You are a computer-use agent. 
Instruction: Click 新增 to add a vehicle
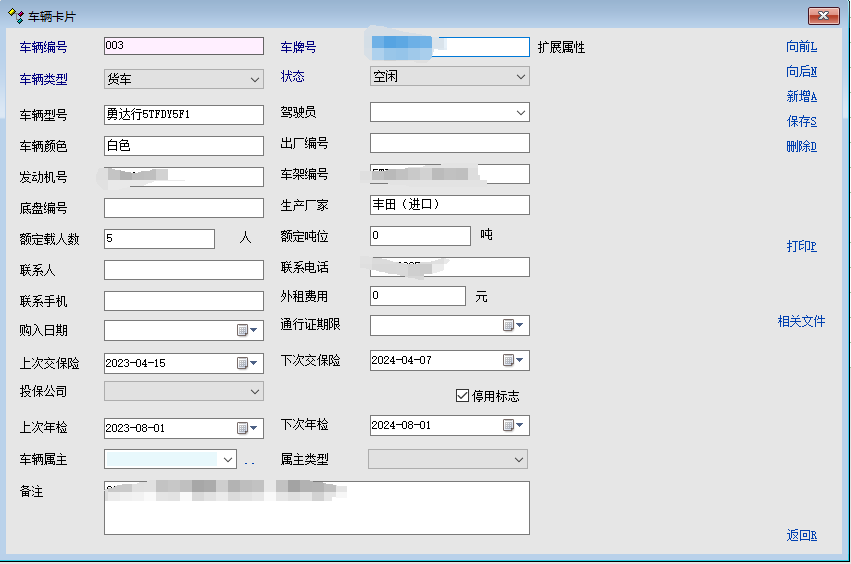(x=801, y=96)
